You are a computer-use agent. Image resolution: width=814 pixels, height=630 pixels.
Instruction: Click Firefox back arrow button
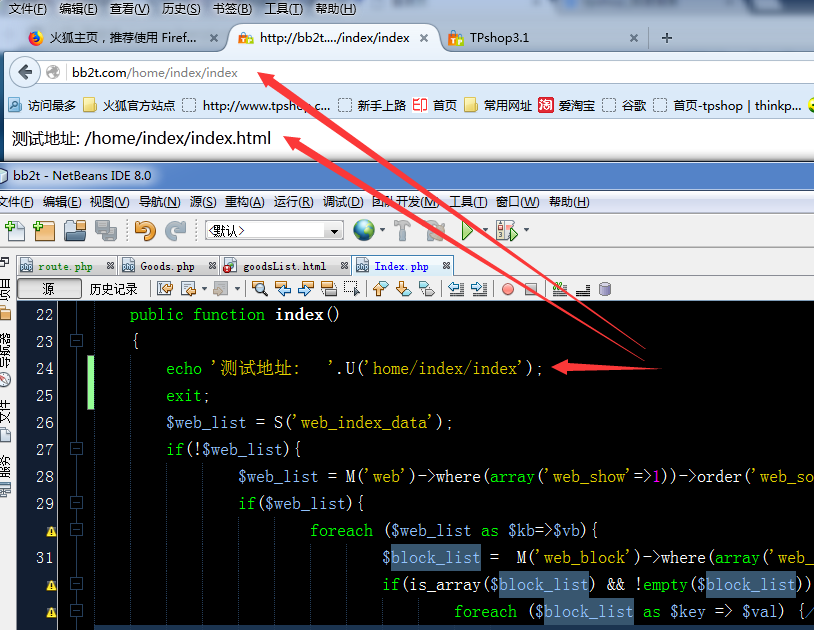point(25,72)
